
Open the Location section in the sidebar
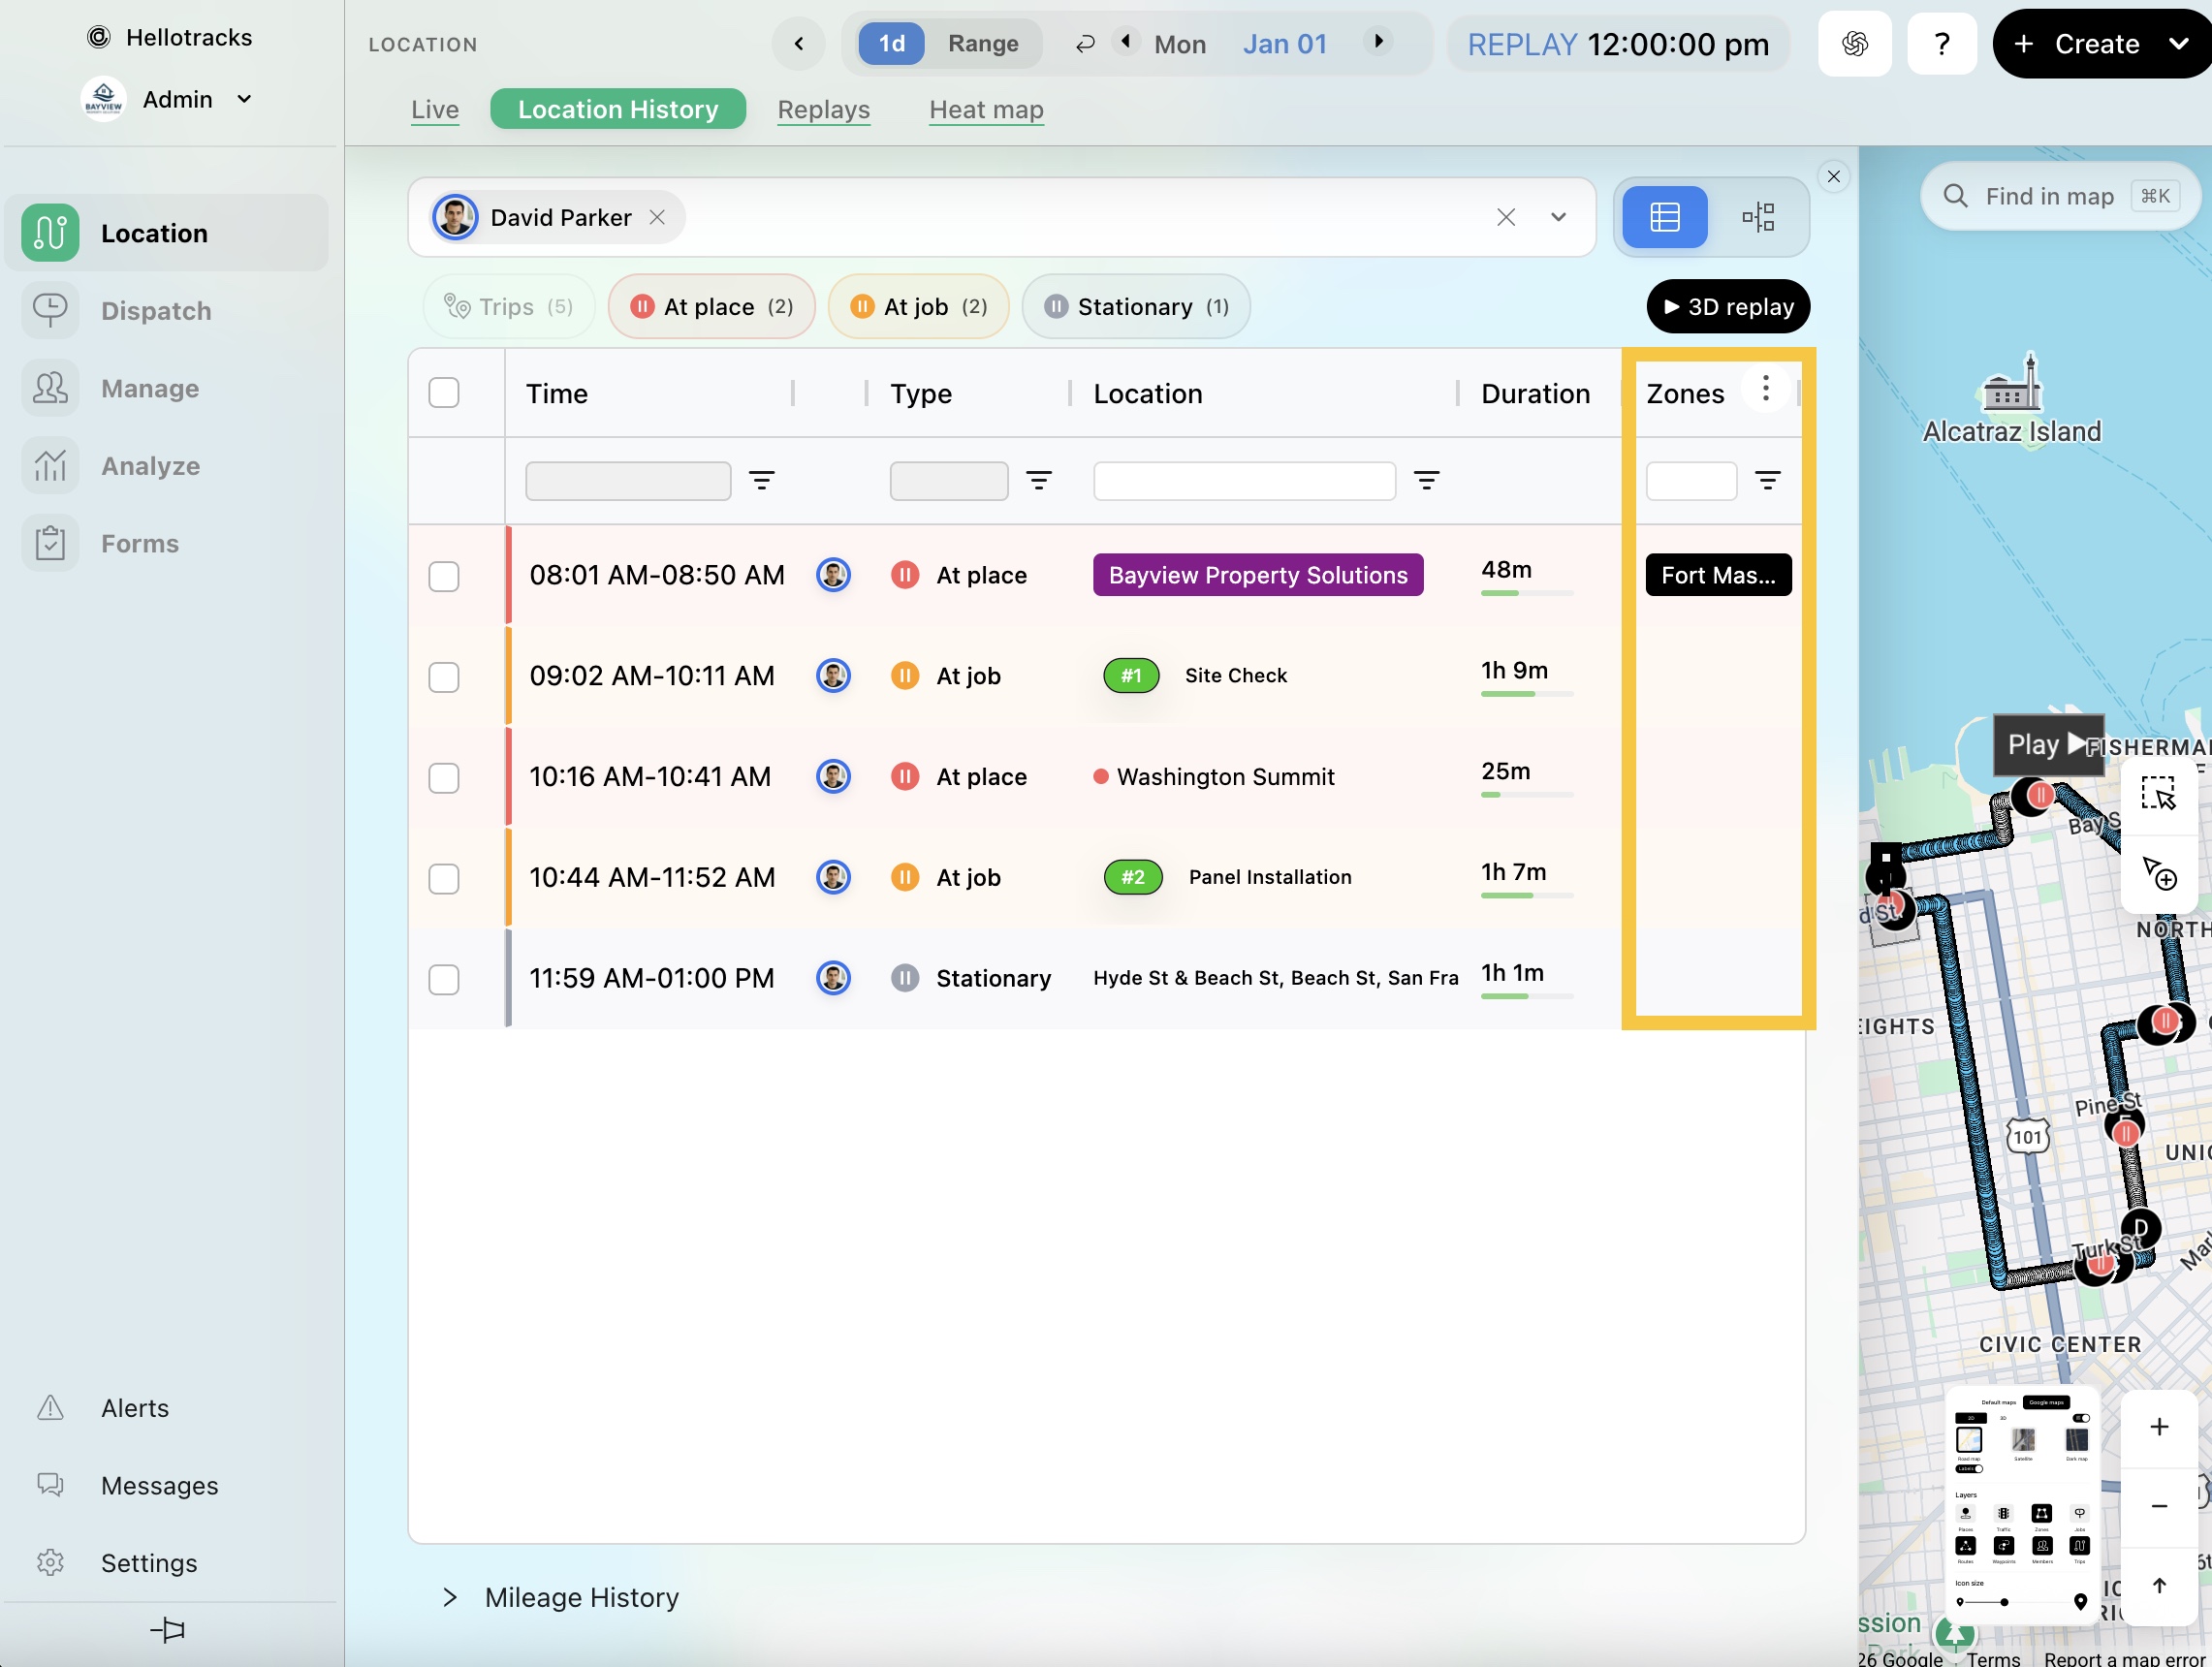166,233
